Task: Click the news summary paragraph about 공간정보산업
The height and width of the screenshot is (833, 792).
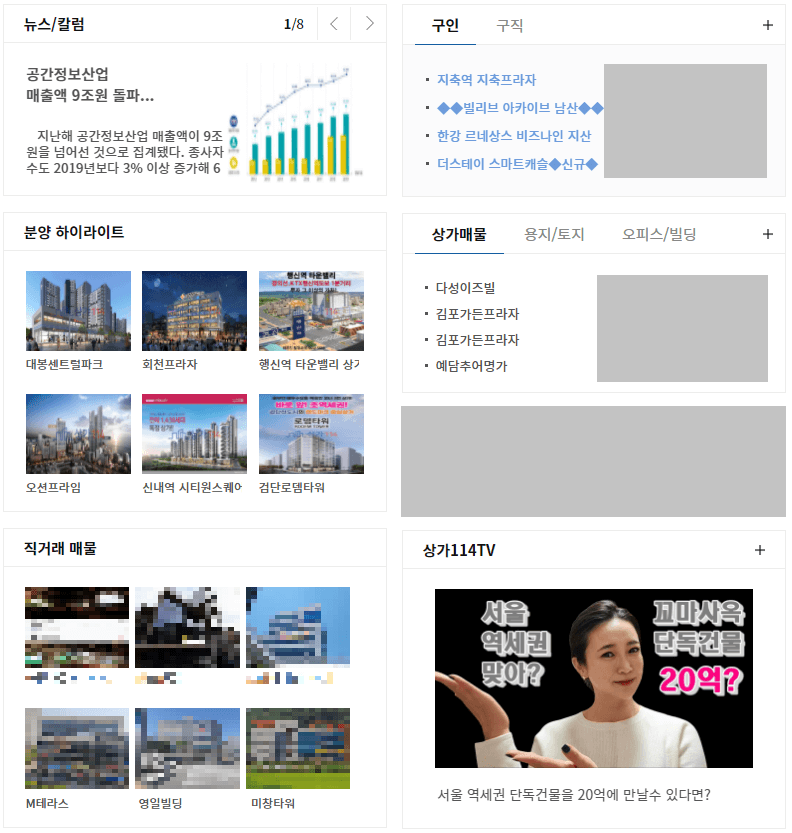Action: click(125, 152)
